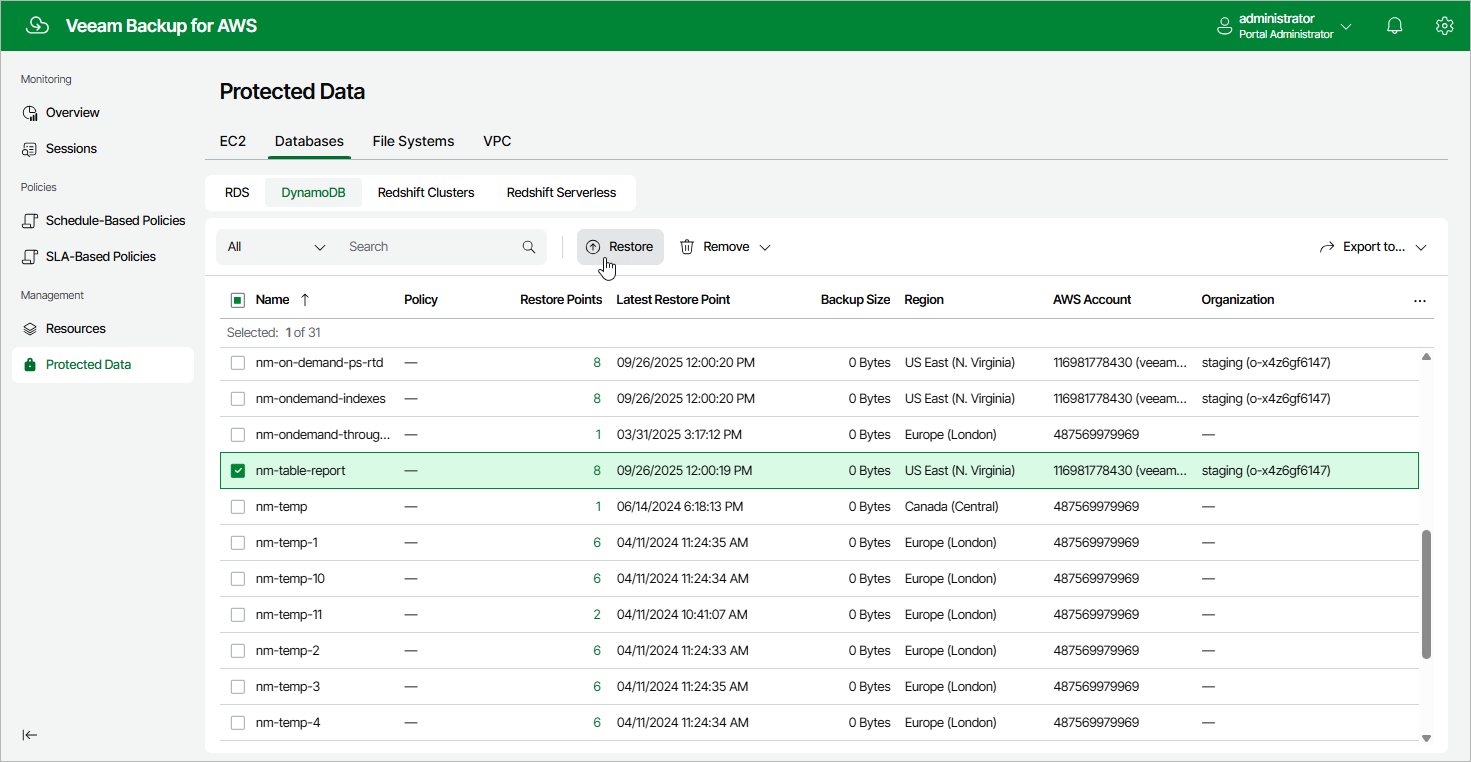Sort by Policy column header

[x=421, y=300]
